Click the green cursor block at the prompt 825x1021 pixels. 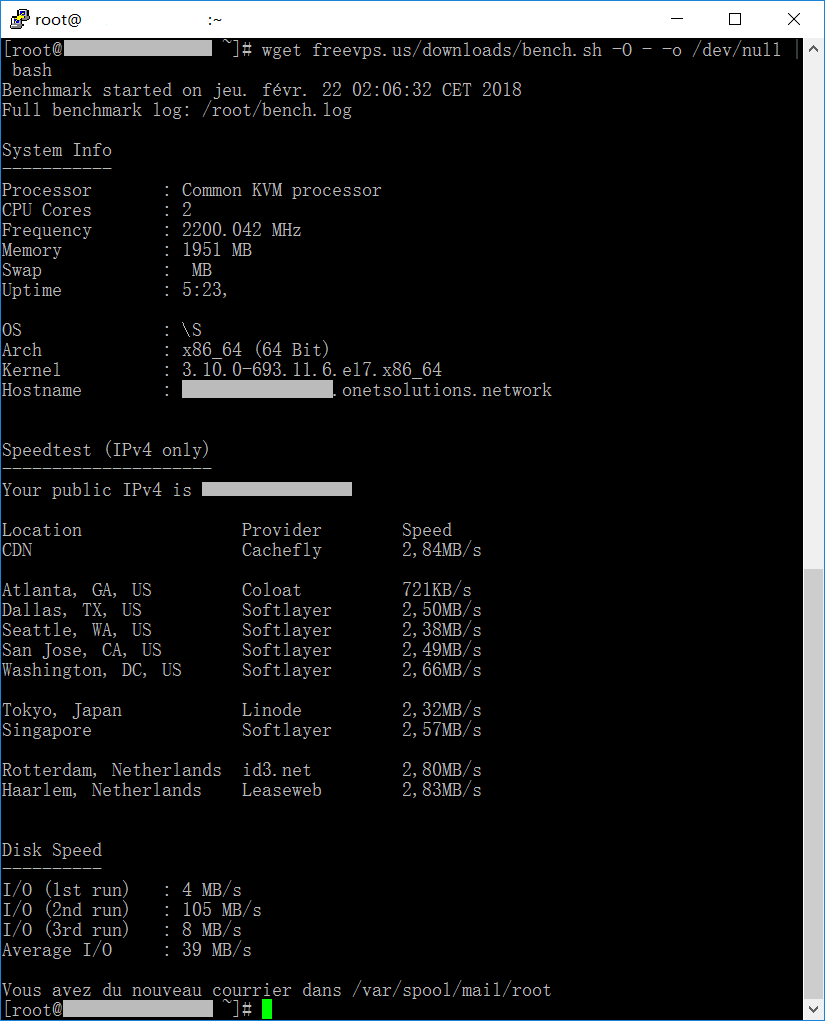(x=267, y=1010)
